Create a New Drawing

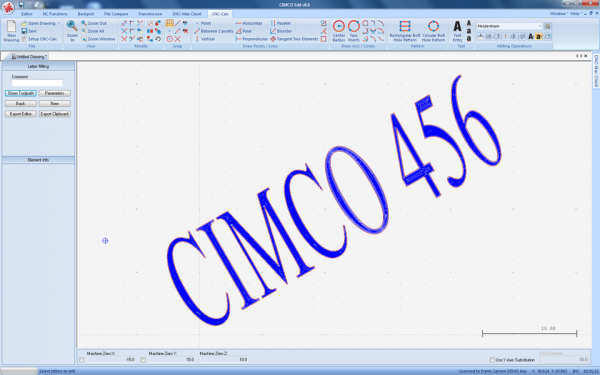[11, 31]
